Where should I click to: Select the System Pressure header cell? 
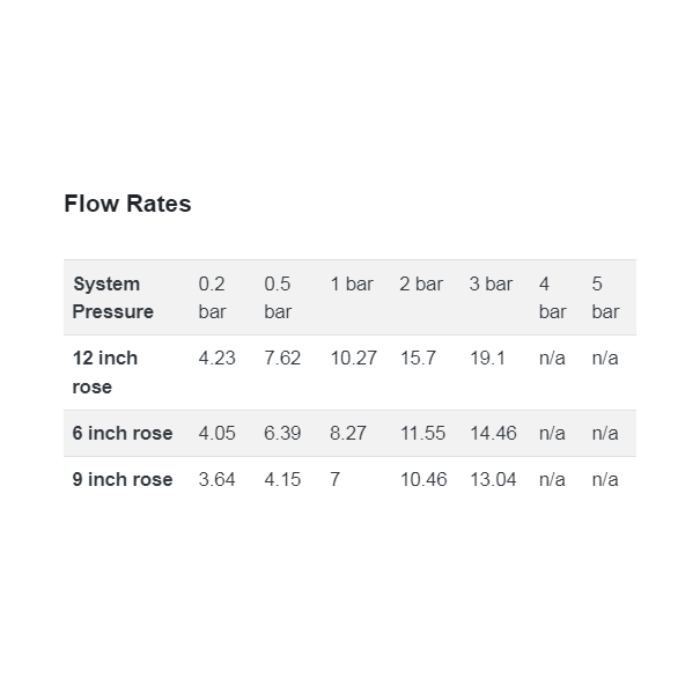click(x=113, y=297)
